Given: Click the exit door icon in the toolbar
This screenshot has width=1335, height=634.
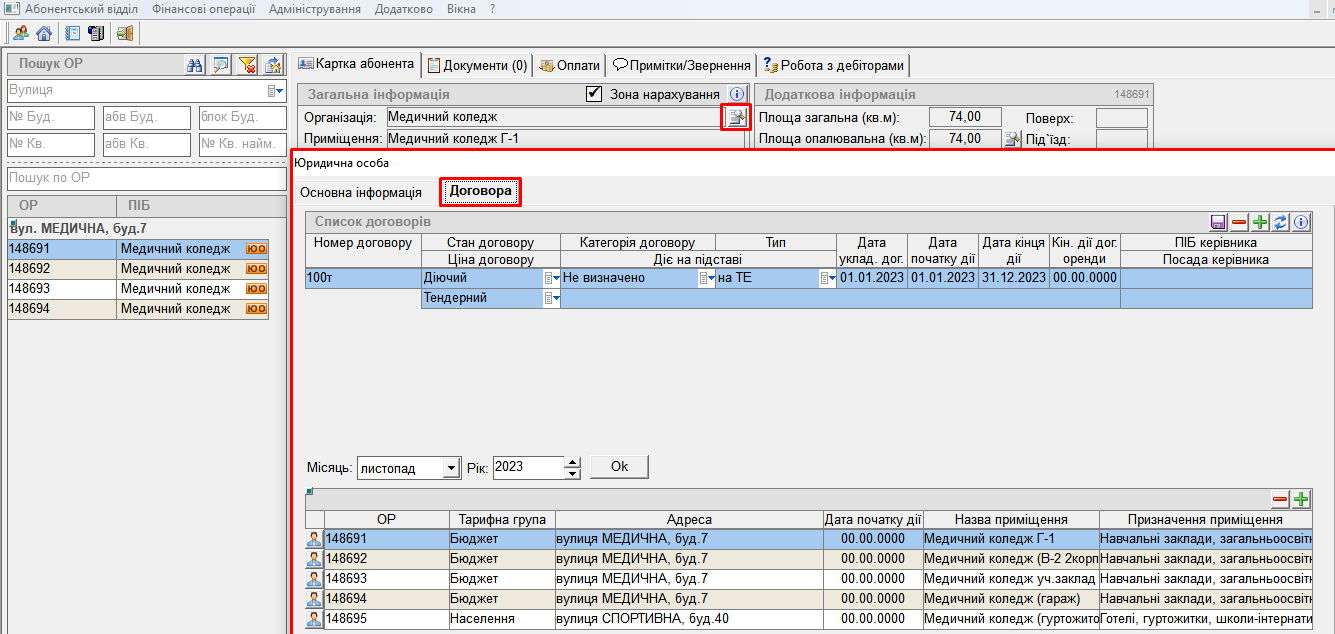Looking at the screenshot, I should point(125,33).
